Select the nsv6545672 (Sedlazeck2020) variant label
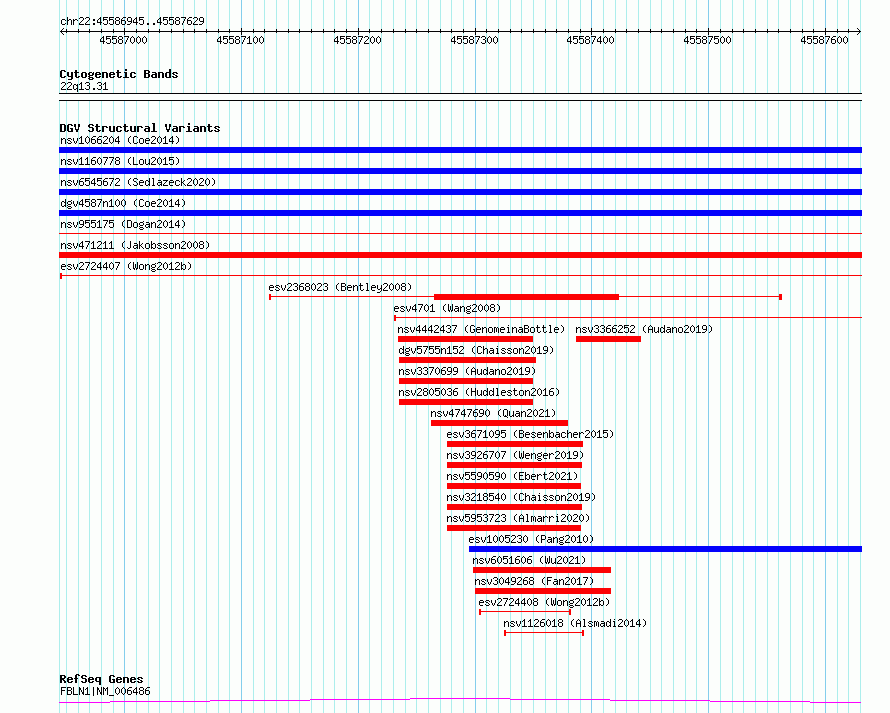This screenshot has height=713, width=890. tap(138, 182)
